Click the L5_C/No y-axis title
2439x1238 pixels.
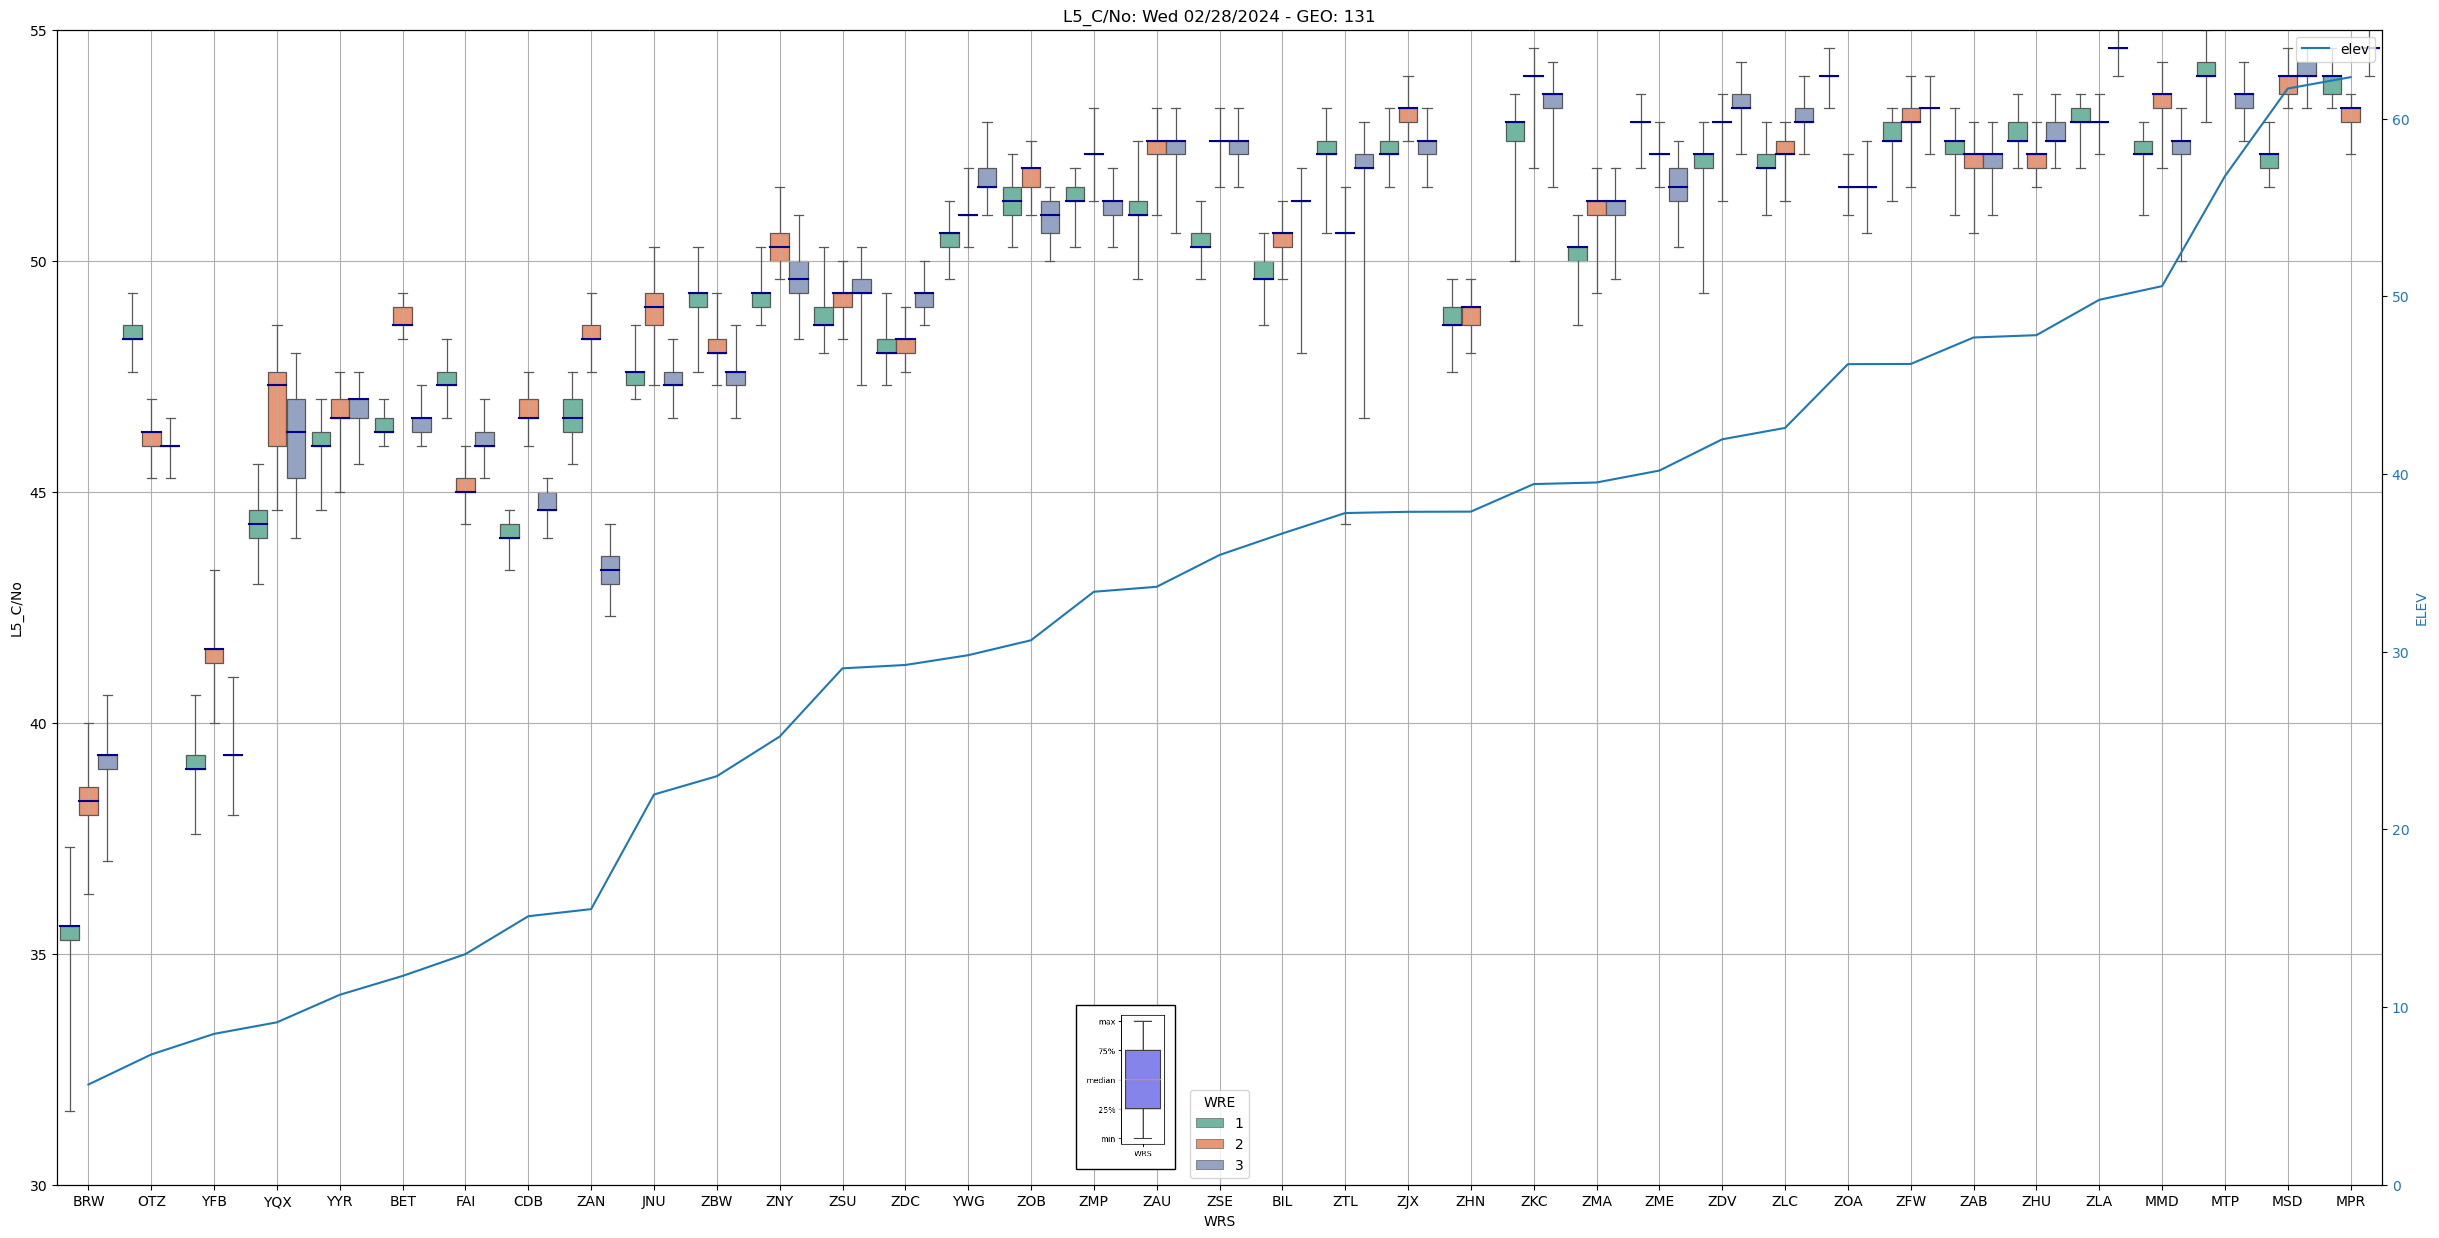pos(16,608)
